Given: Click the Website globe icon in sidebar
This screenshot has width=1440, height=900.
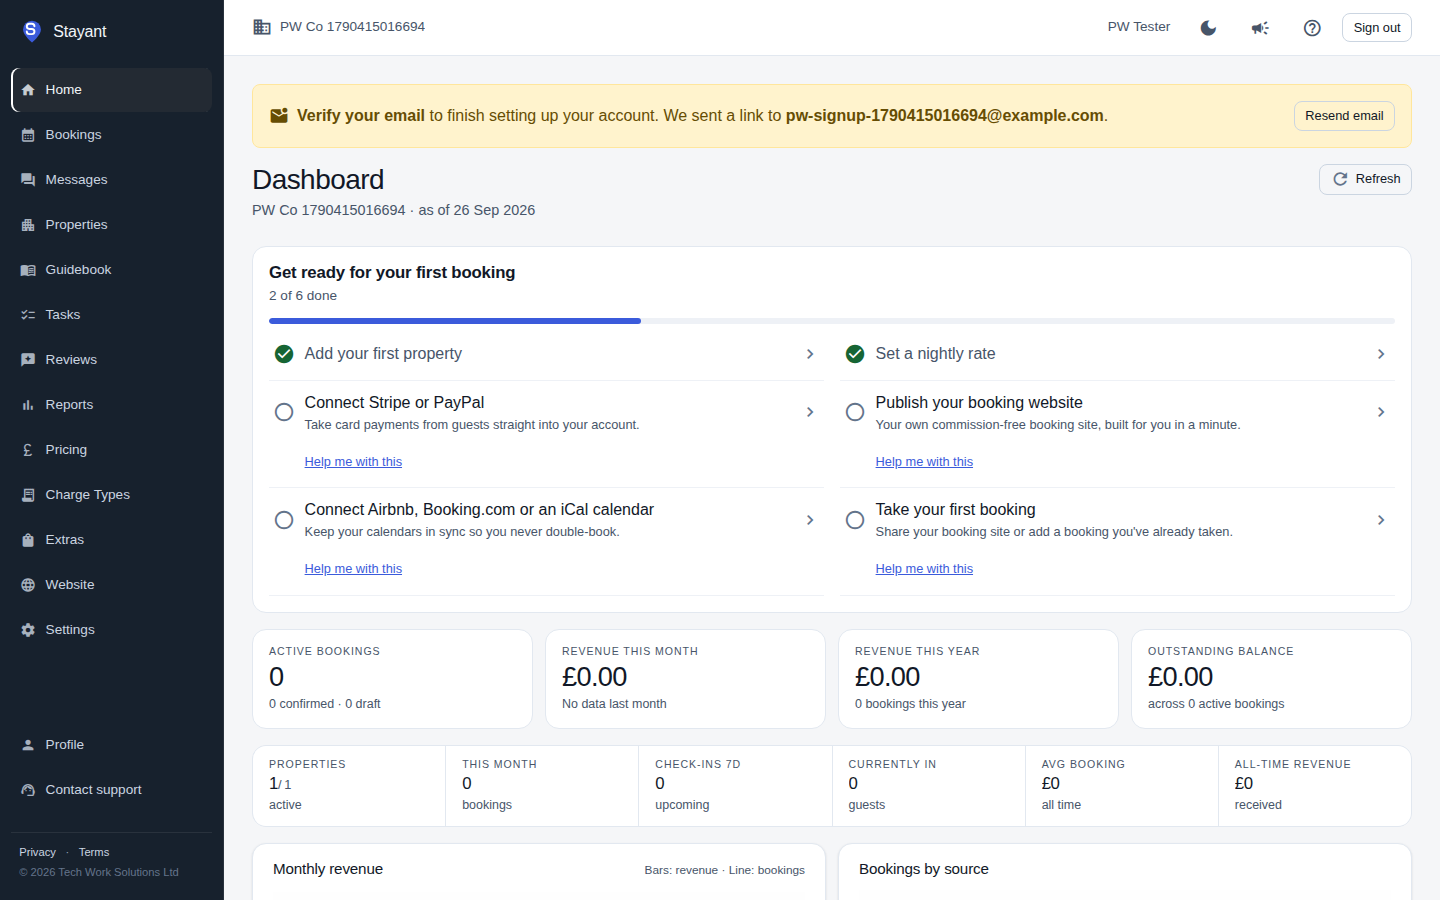Looking at the screenshot, I should pyautogui.click(x=28, y=585).
